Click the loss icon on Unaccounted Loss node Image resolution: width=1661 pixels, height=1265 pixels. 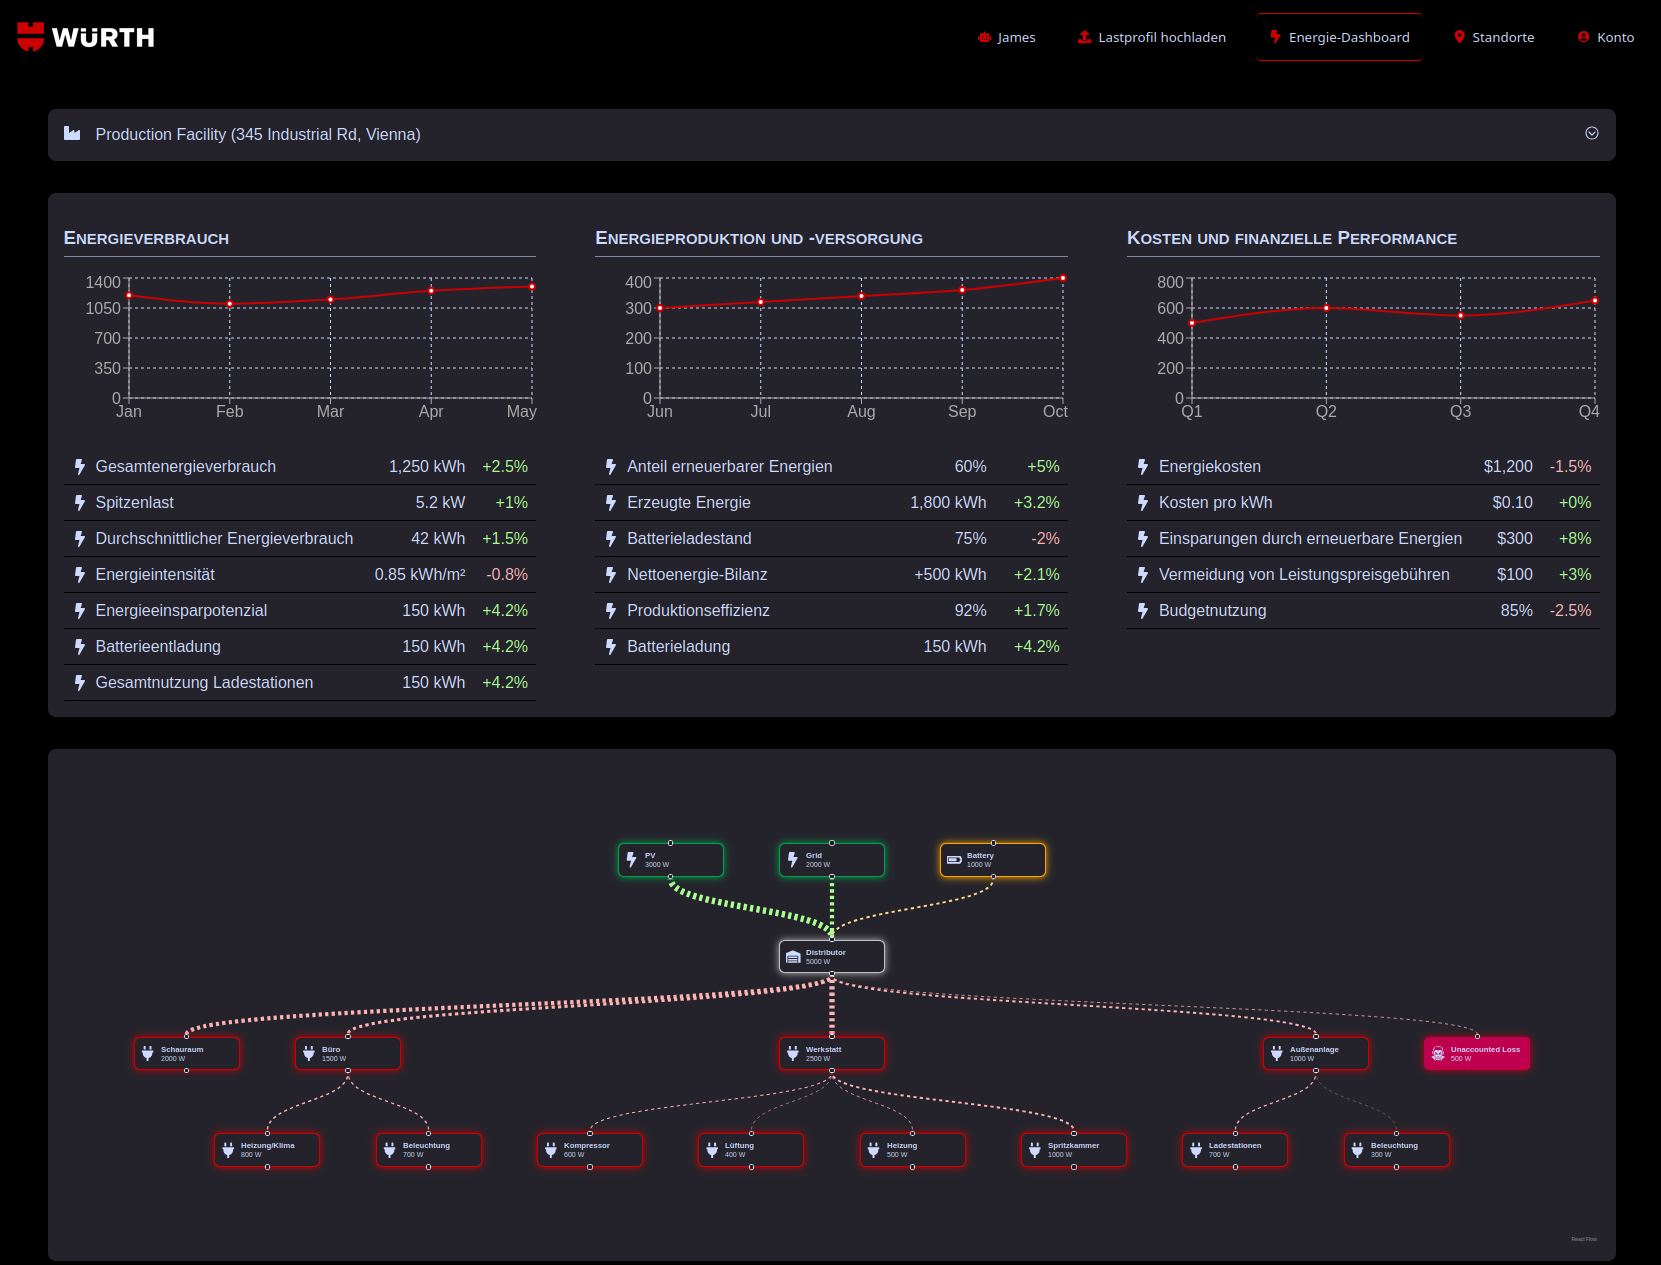click(x=1437, y=1052)
